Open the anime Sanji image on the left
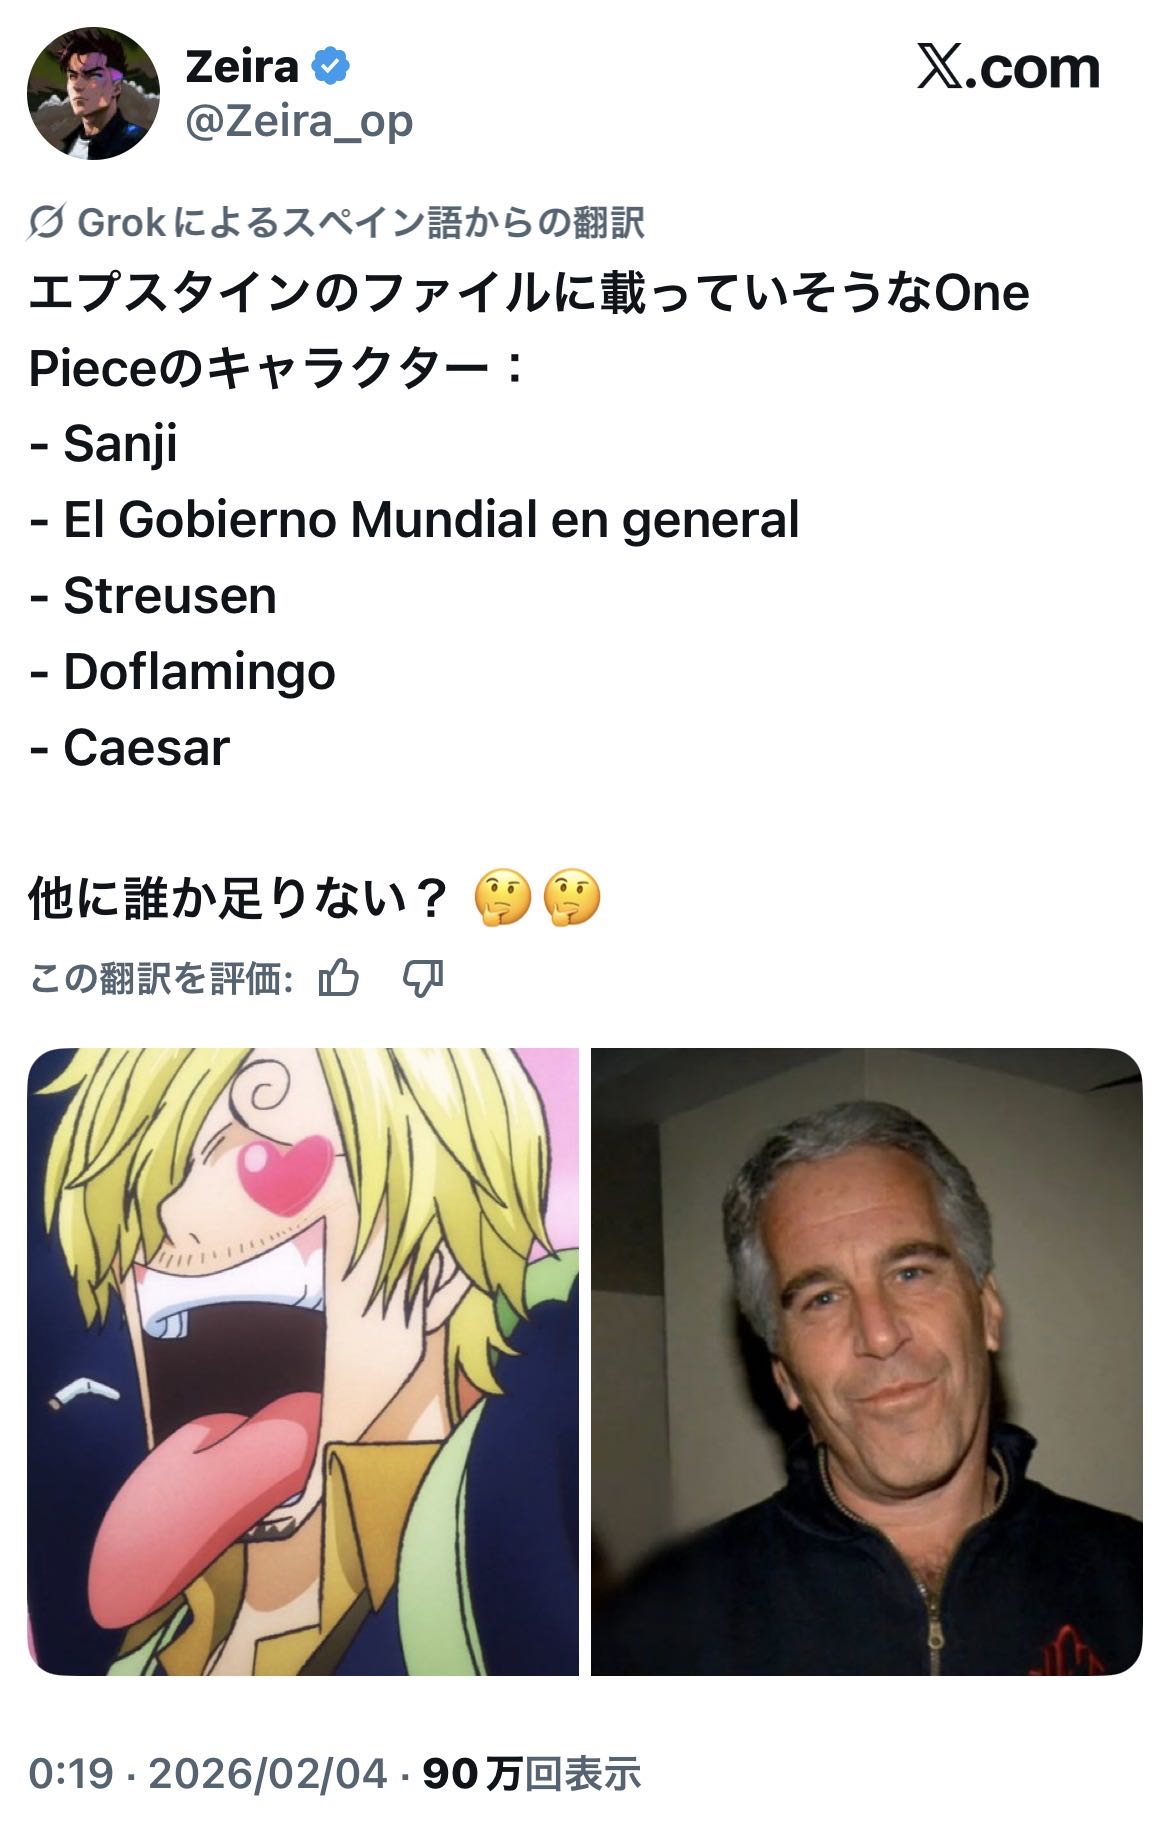The image size is (1170, 1839). point(303,1361)
